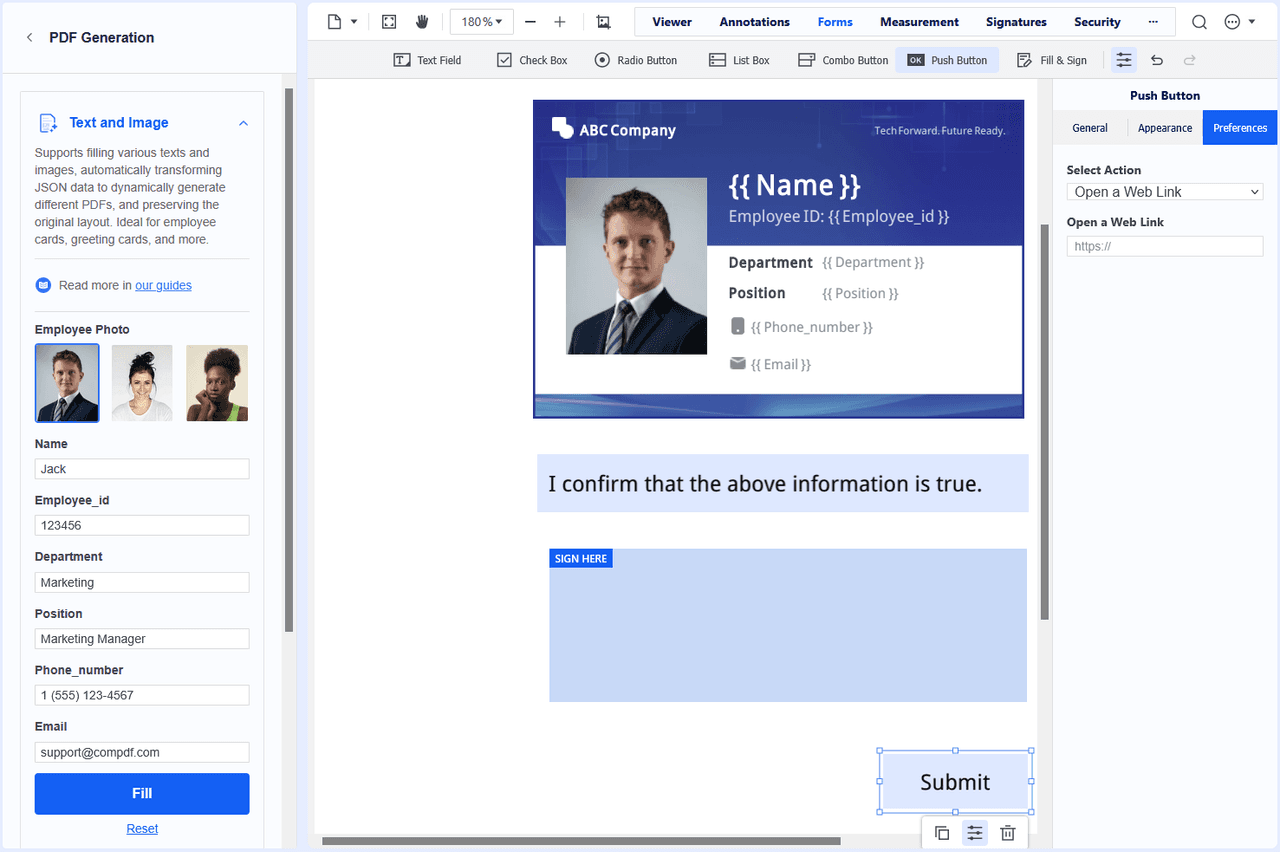The image size is (1280, 852).
Task: Open the Appearance properties tab
Action: (1165, 128)
